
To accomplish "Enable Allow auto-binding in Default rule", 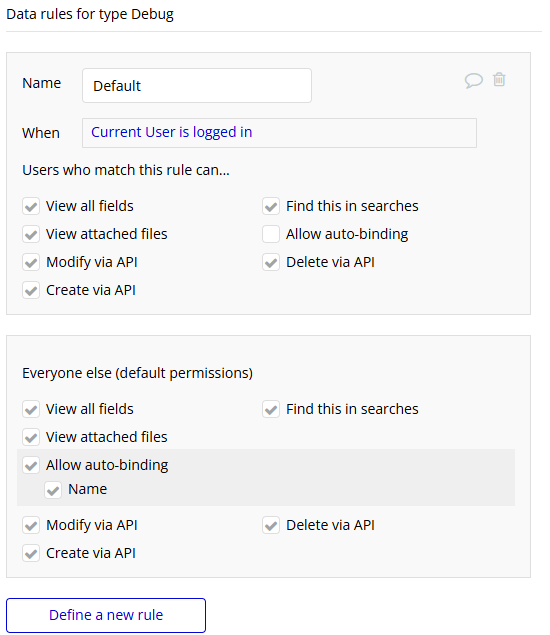I will pyautogui.click(x=271, y=234).
